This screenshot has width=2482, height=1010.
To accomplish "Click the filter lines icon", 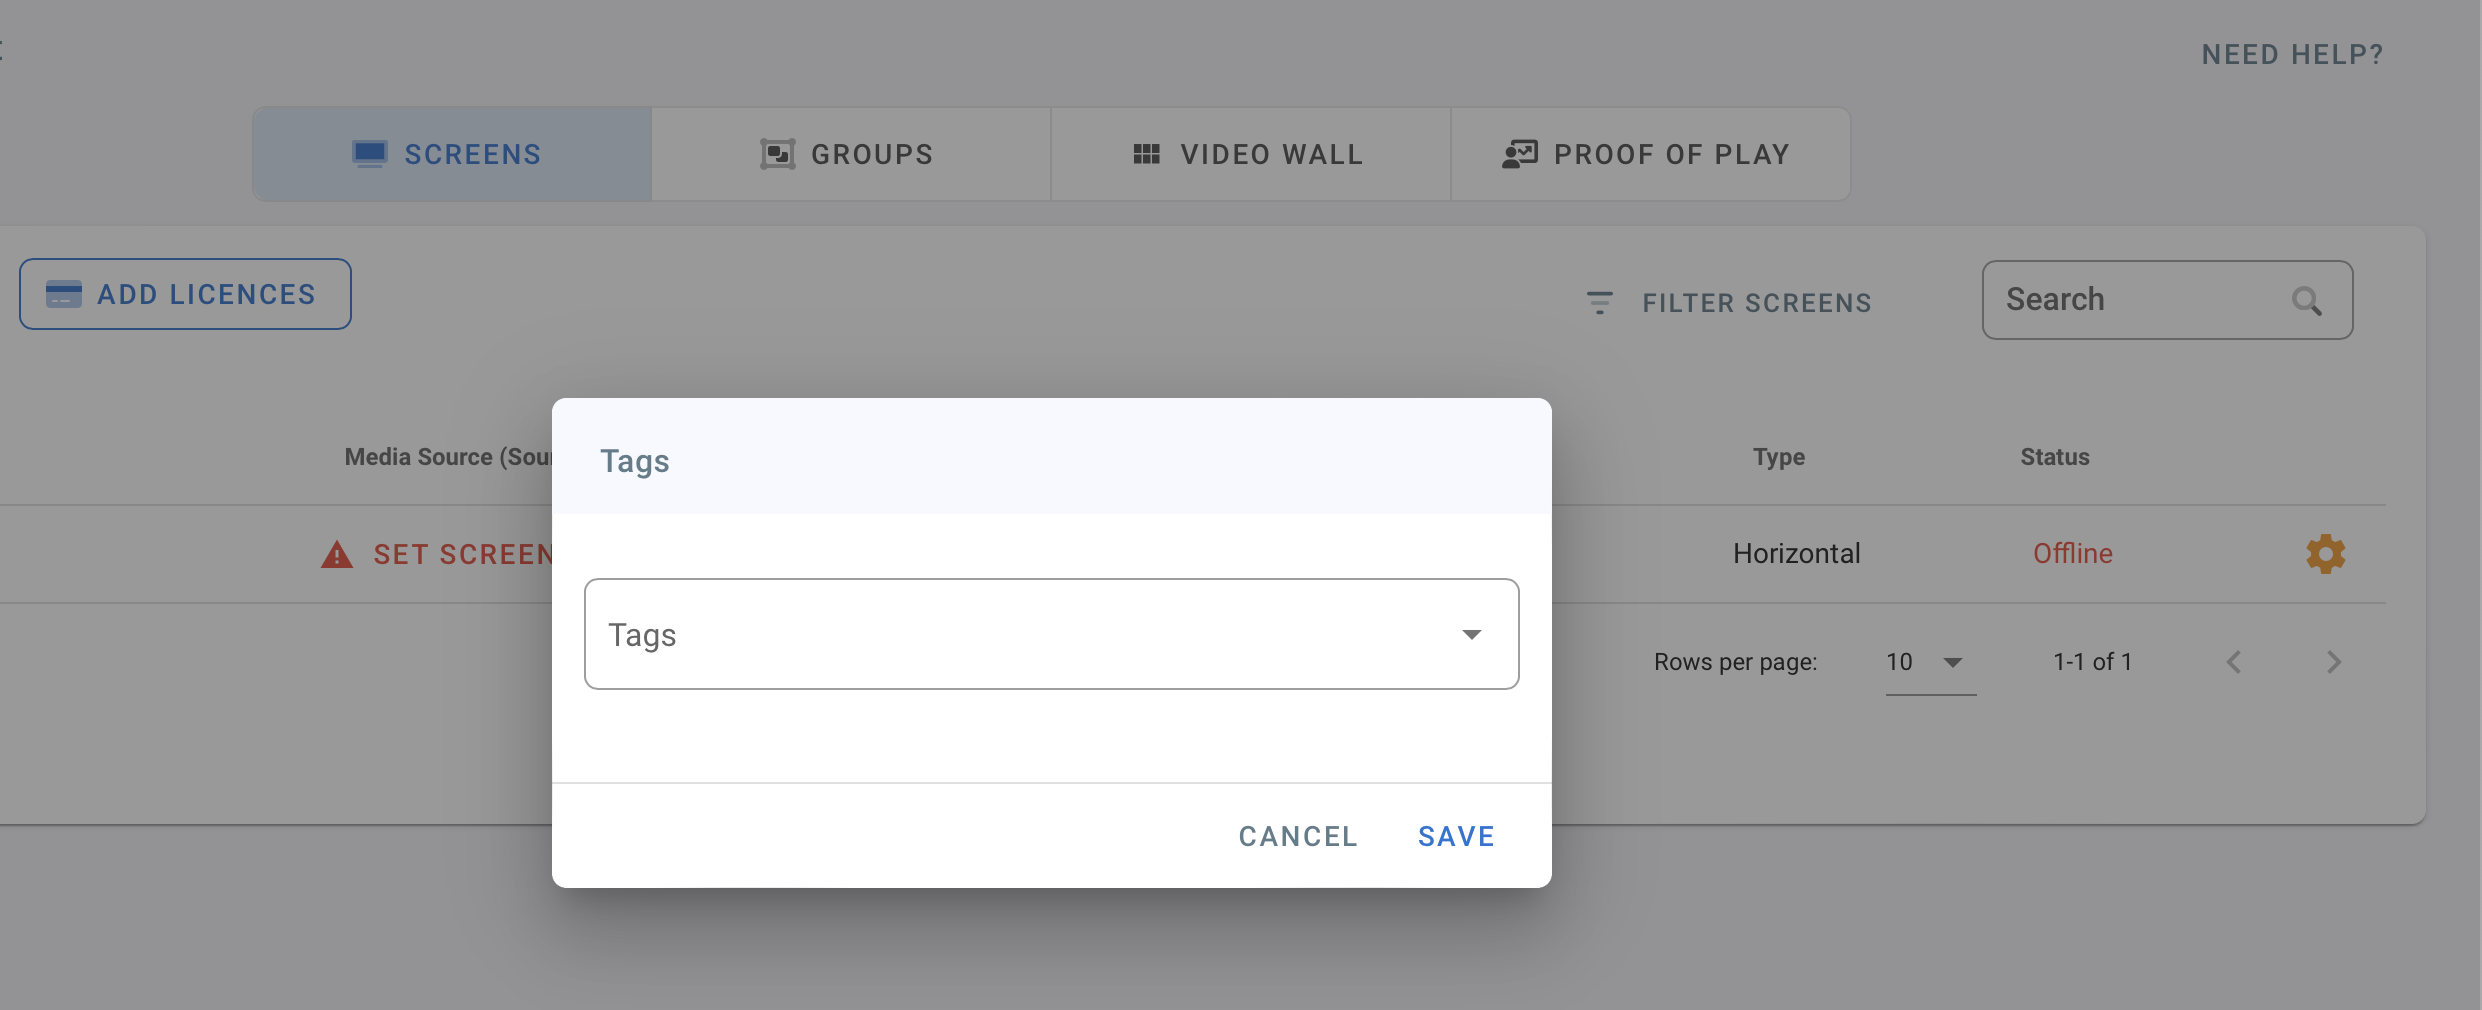I will 1600,302.
